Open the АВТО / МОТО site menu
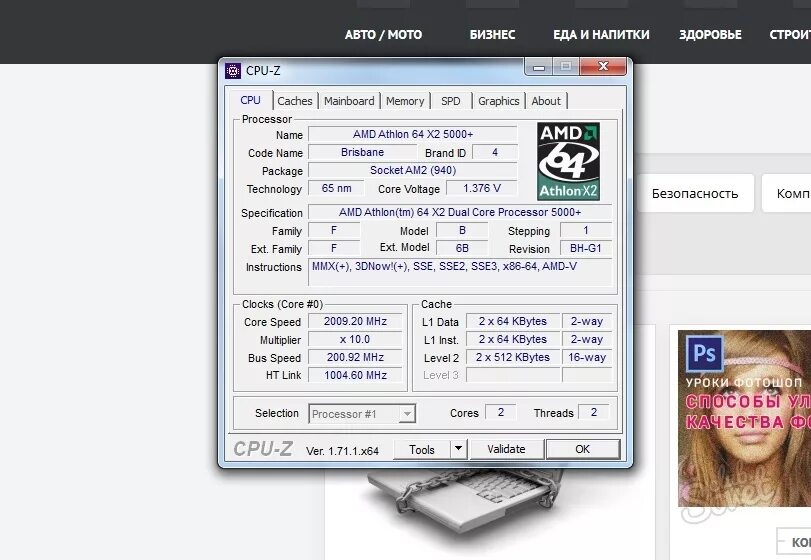 click(x=383, y=35)
